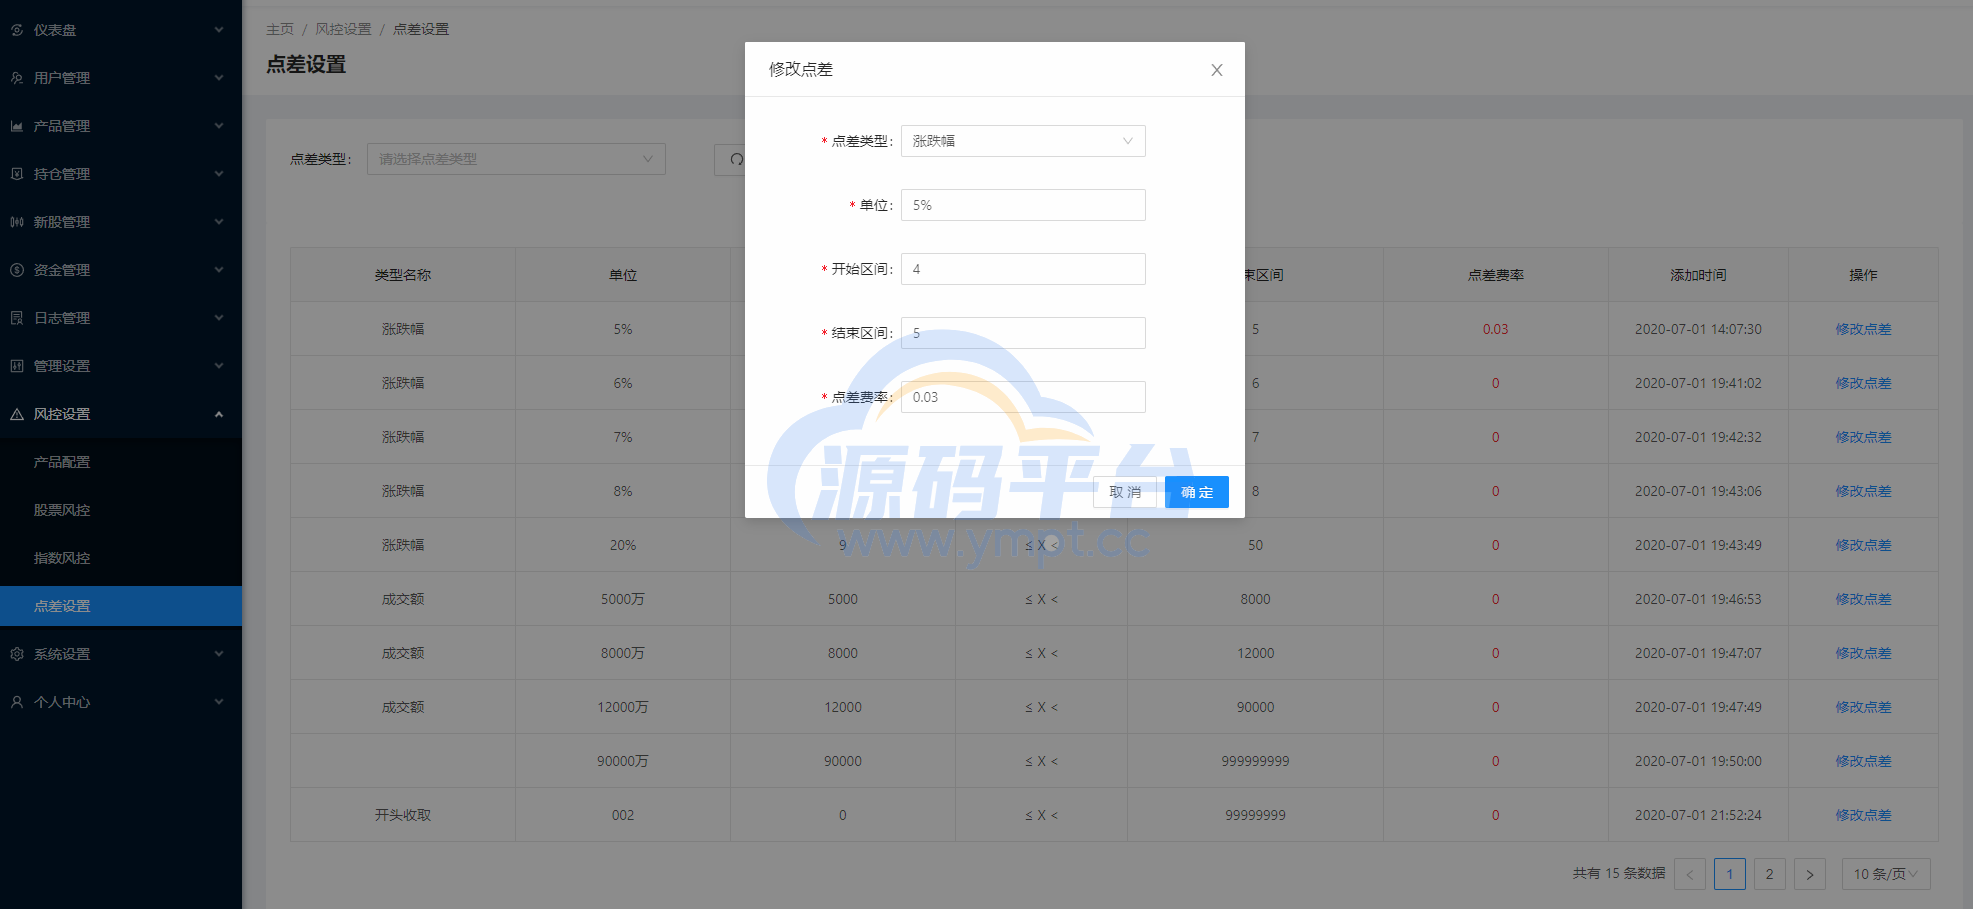Click the 主页 breadcrumb link
1973x909 pixels.
pyautogui.click(x=280, y=29)
